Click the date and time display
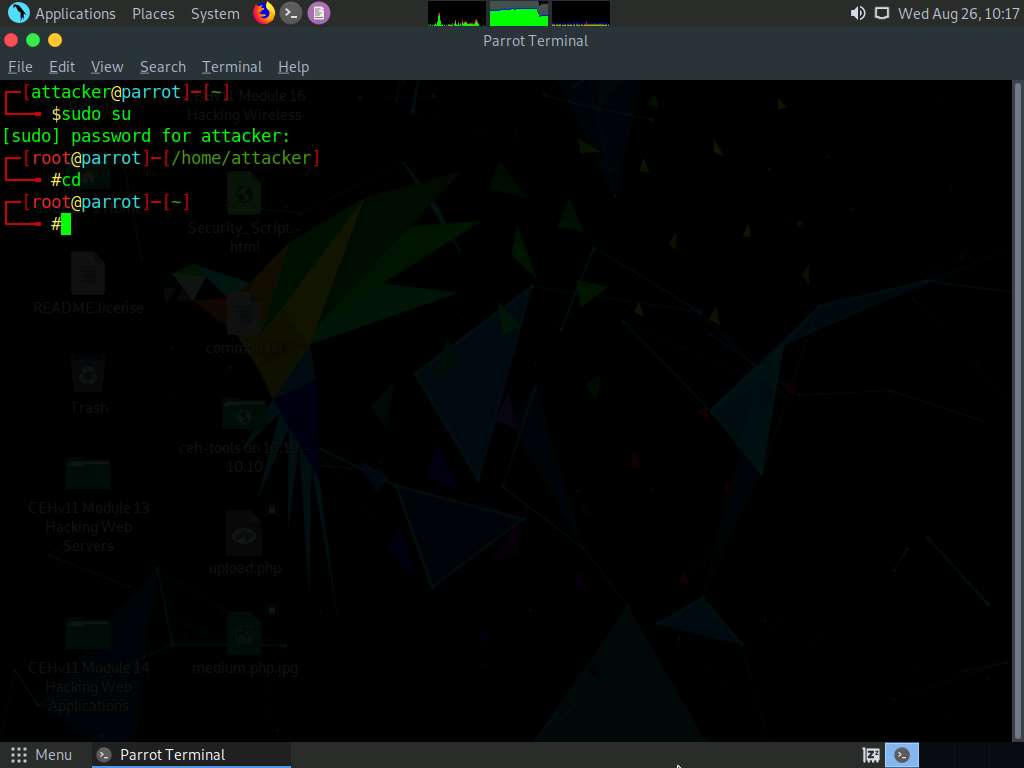The width and height of the screenshot is (1024, 768). click(x=958, y=13)
